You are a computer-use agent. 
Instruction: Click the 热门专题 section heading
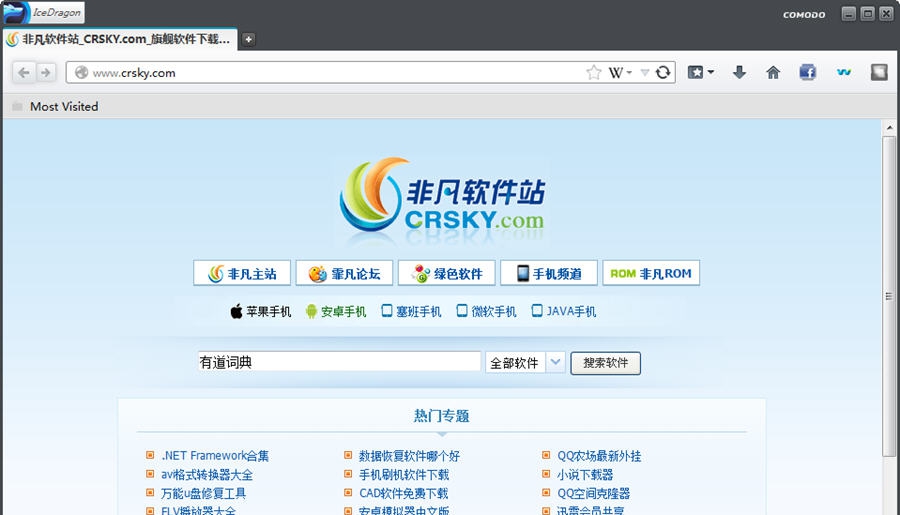(441, 416)
